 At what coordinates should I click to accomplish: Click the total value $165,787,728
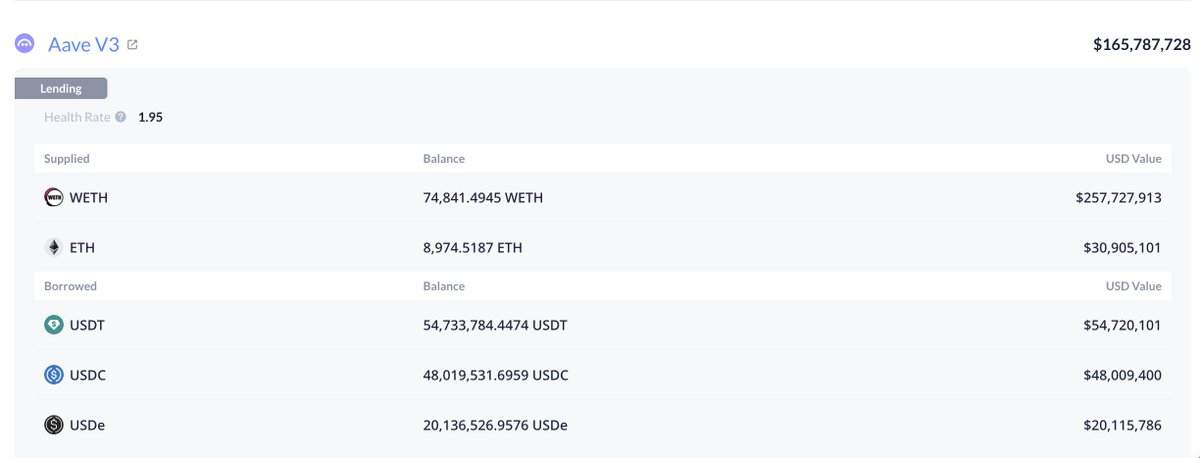[x=1141, y=45]
